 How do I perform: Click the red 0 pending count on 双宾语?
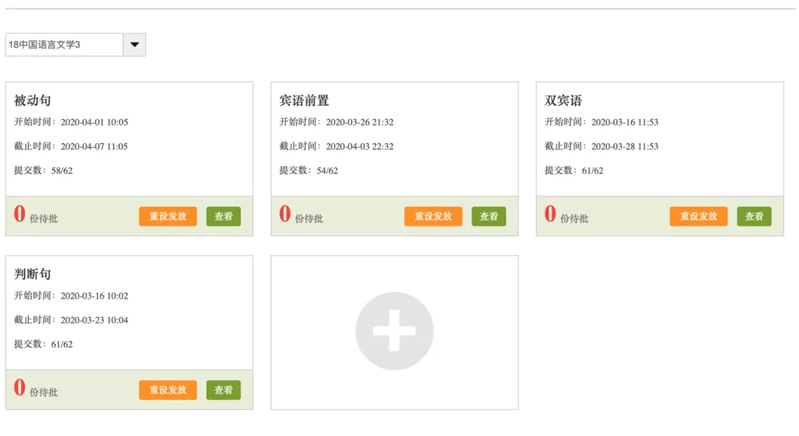pyautogui.click(x=550, y=215)
